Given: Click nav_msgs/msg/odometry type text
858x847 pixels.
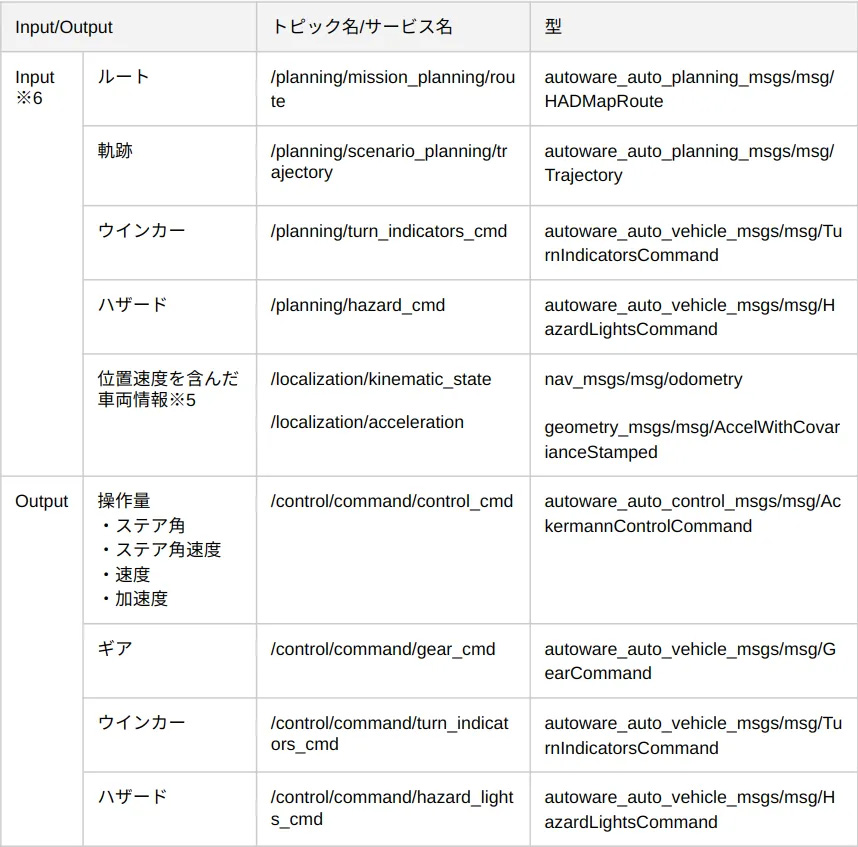Looking at the screenshot, I should point(644,379).
